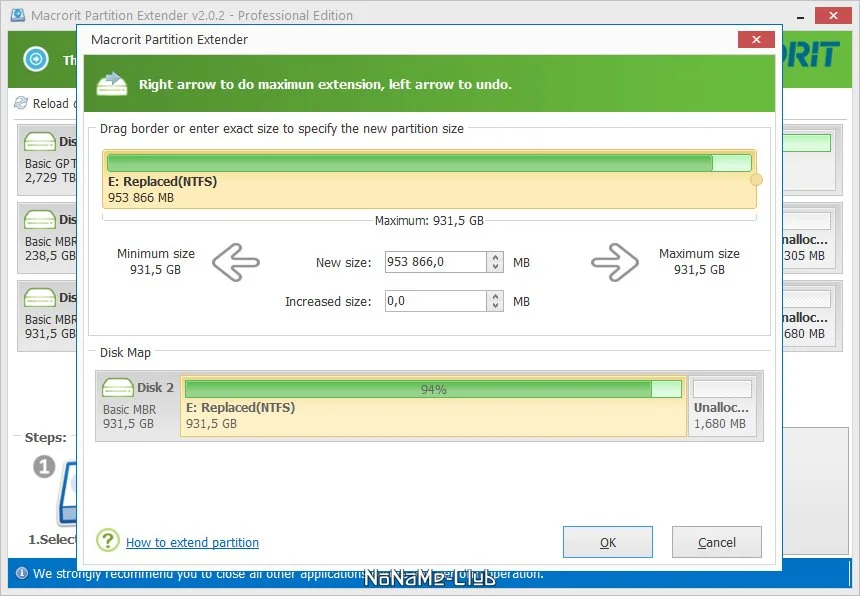Screen dimensions: 860x596
Task: Click the round target icon in main banner
Action: point(36,58)
